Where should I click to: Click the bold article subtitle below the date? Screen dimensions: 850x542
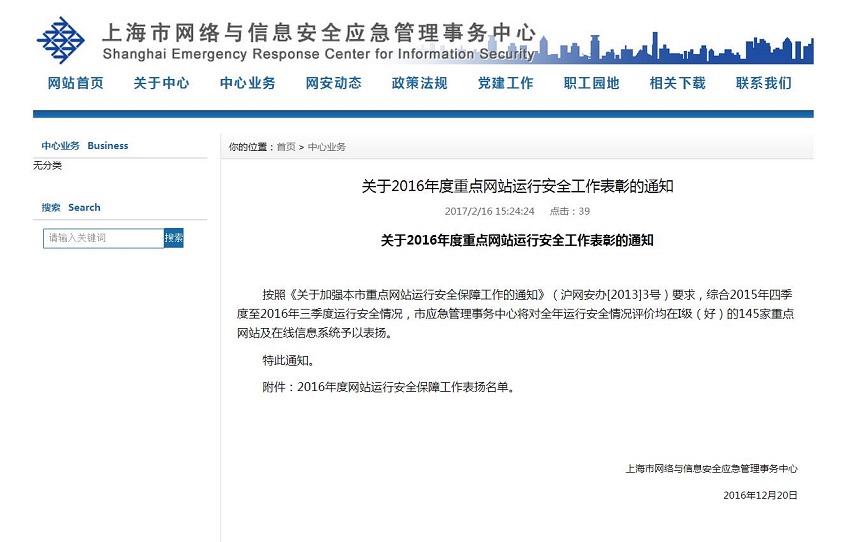pyautogui.click(x=517, y=240)
